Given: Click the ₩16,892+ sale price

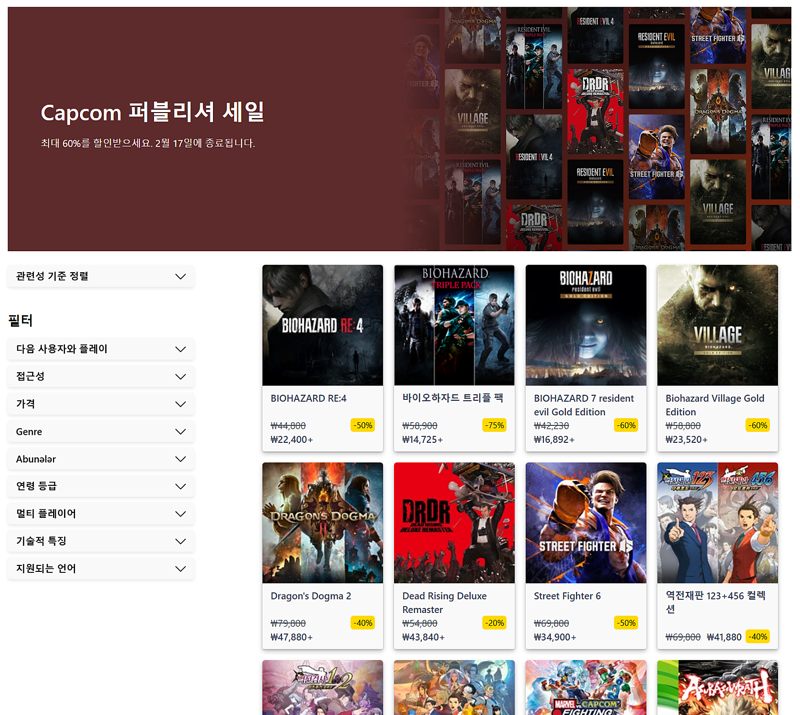Looking at the screenshot, I should tap(554, 439).
